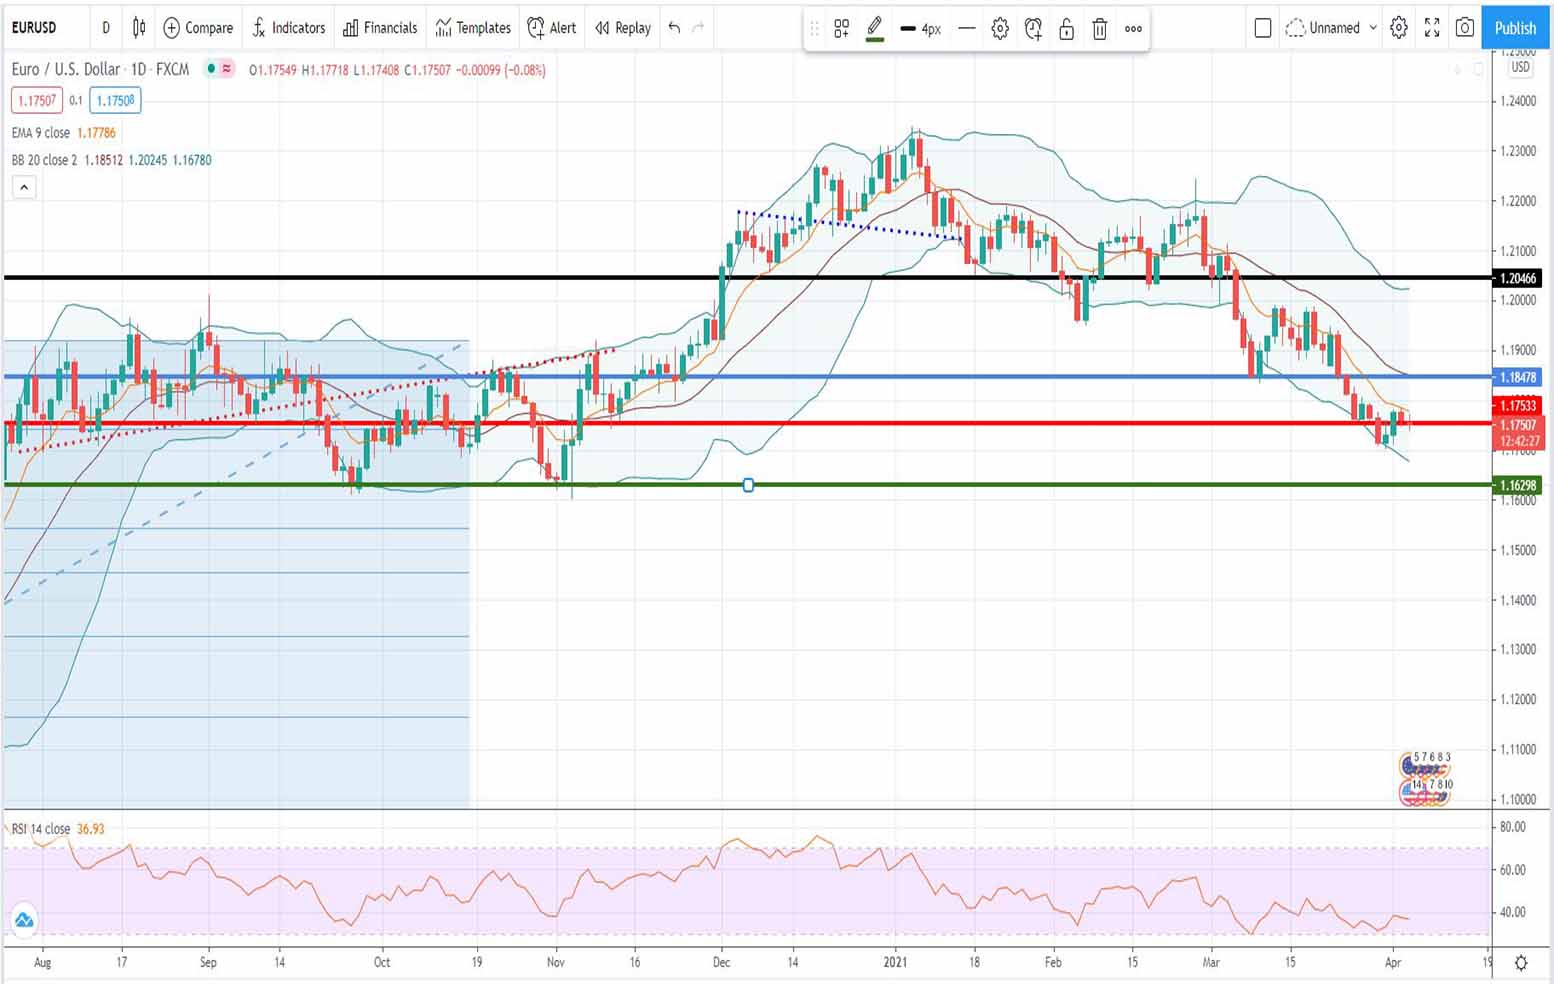Open the Unnamed layout dropdown
Viewport: 1554px width, 984px height.
click(1333, 28)
